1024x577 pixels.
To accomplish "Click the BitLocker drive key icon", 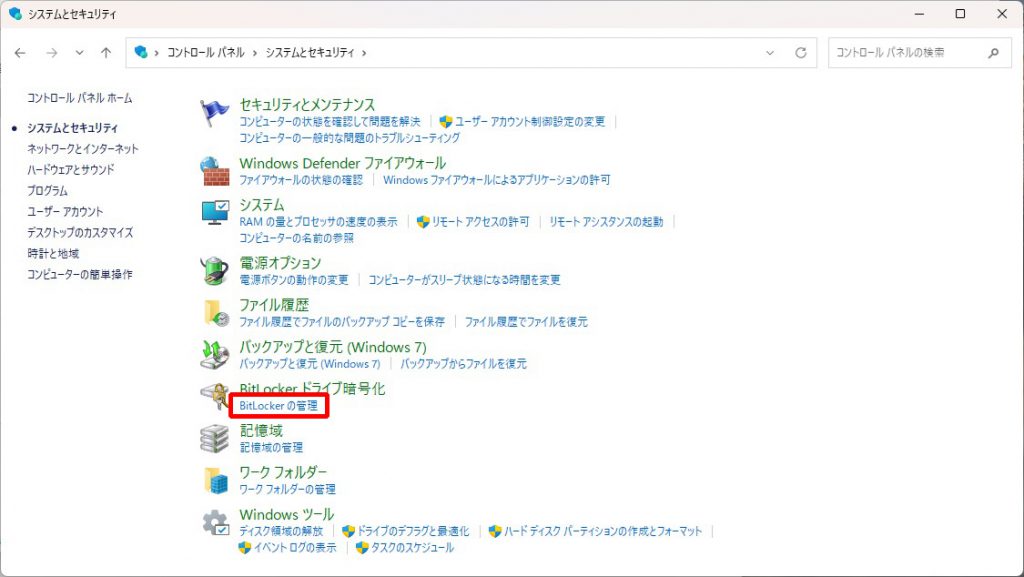I will [214, 396].
